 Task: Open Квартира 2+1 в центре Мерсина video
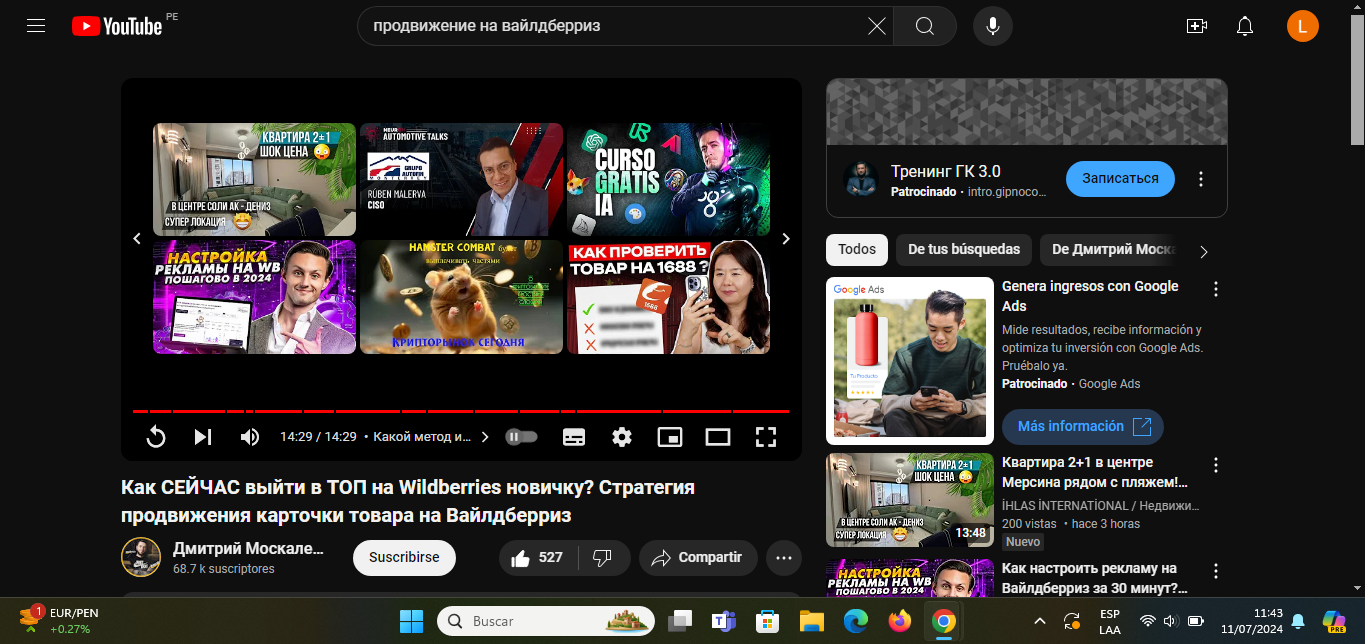pos(1094,472)
